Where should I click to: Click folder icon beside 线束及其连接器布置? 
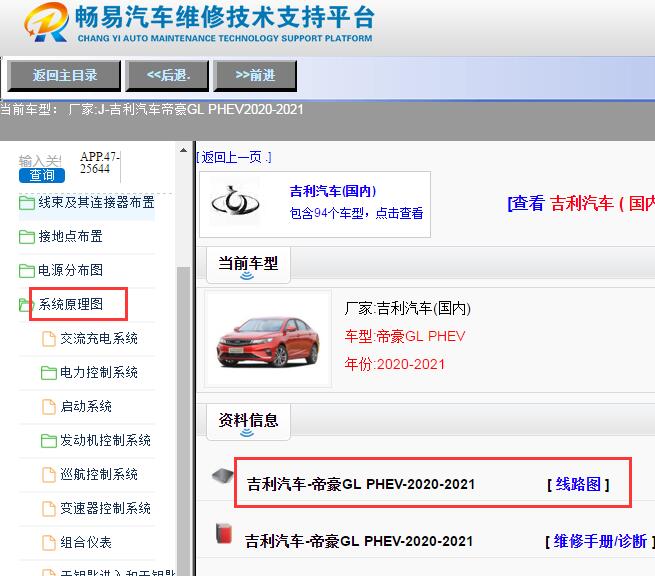27,203
